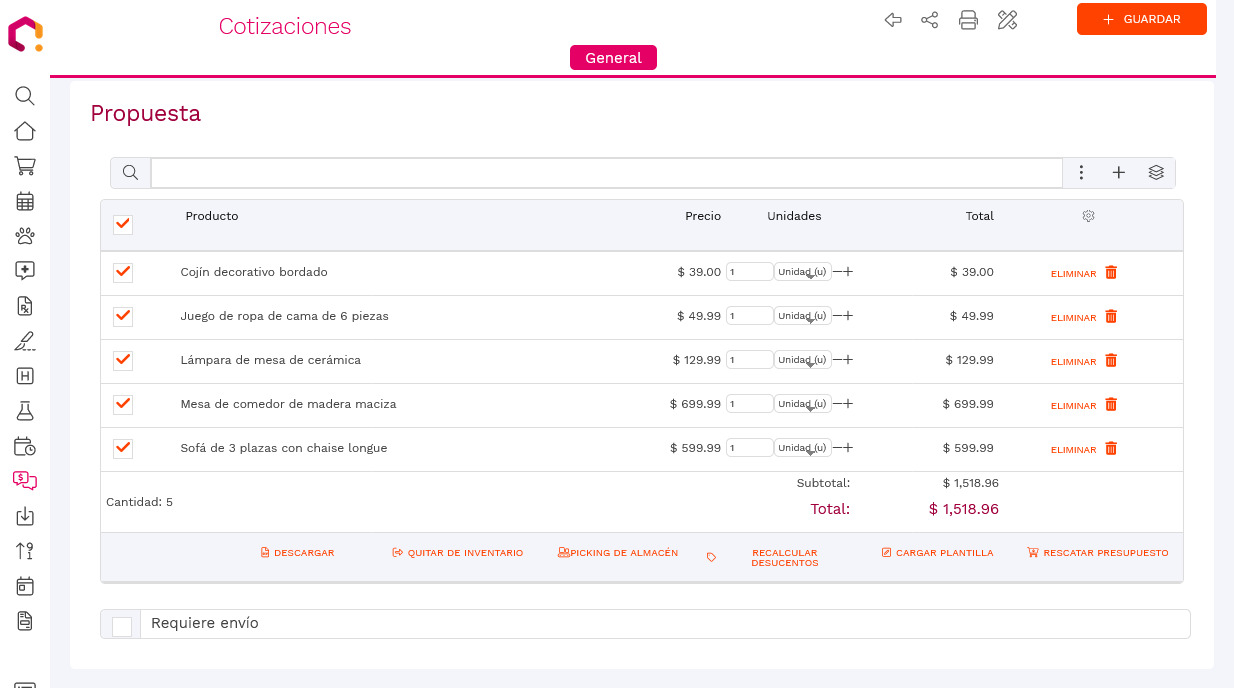Uncheck the Cojín decorativo bordado row
Screen dimensions: 1234x688
click(x=122, y=272)
